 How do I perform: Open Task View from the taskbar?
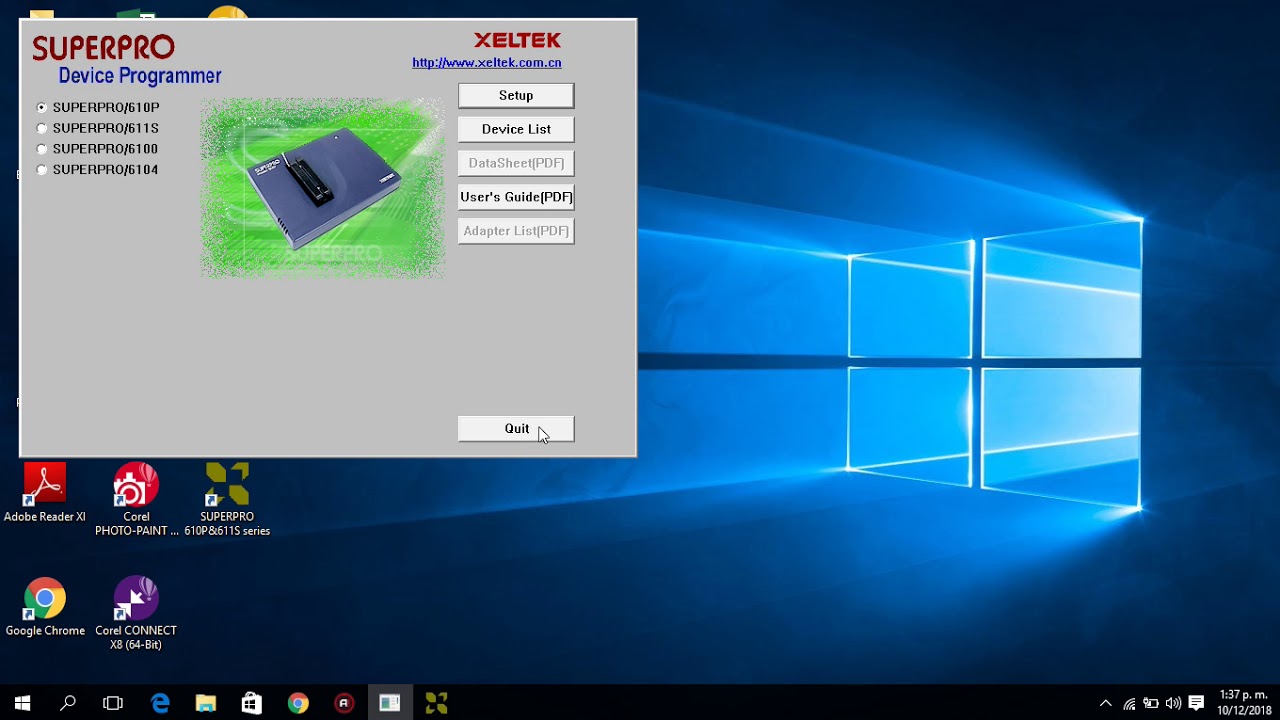pos(113,703)
